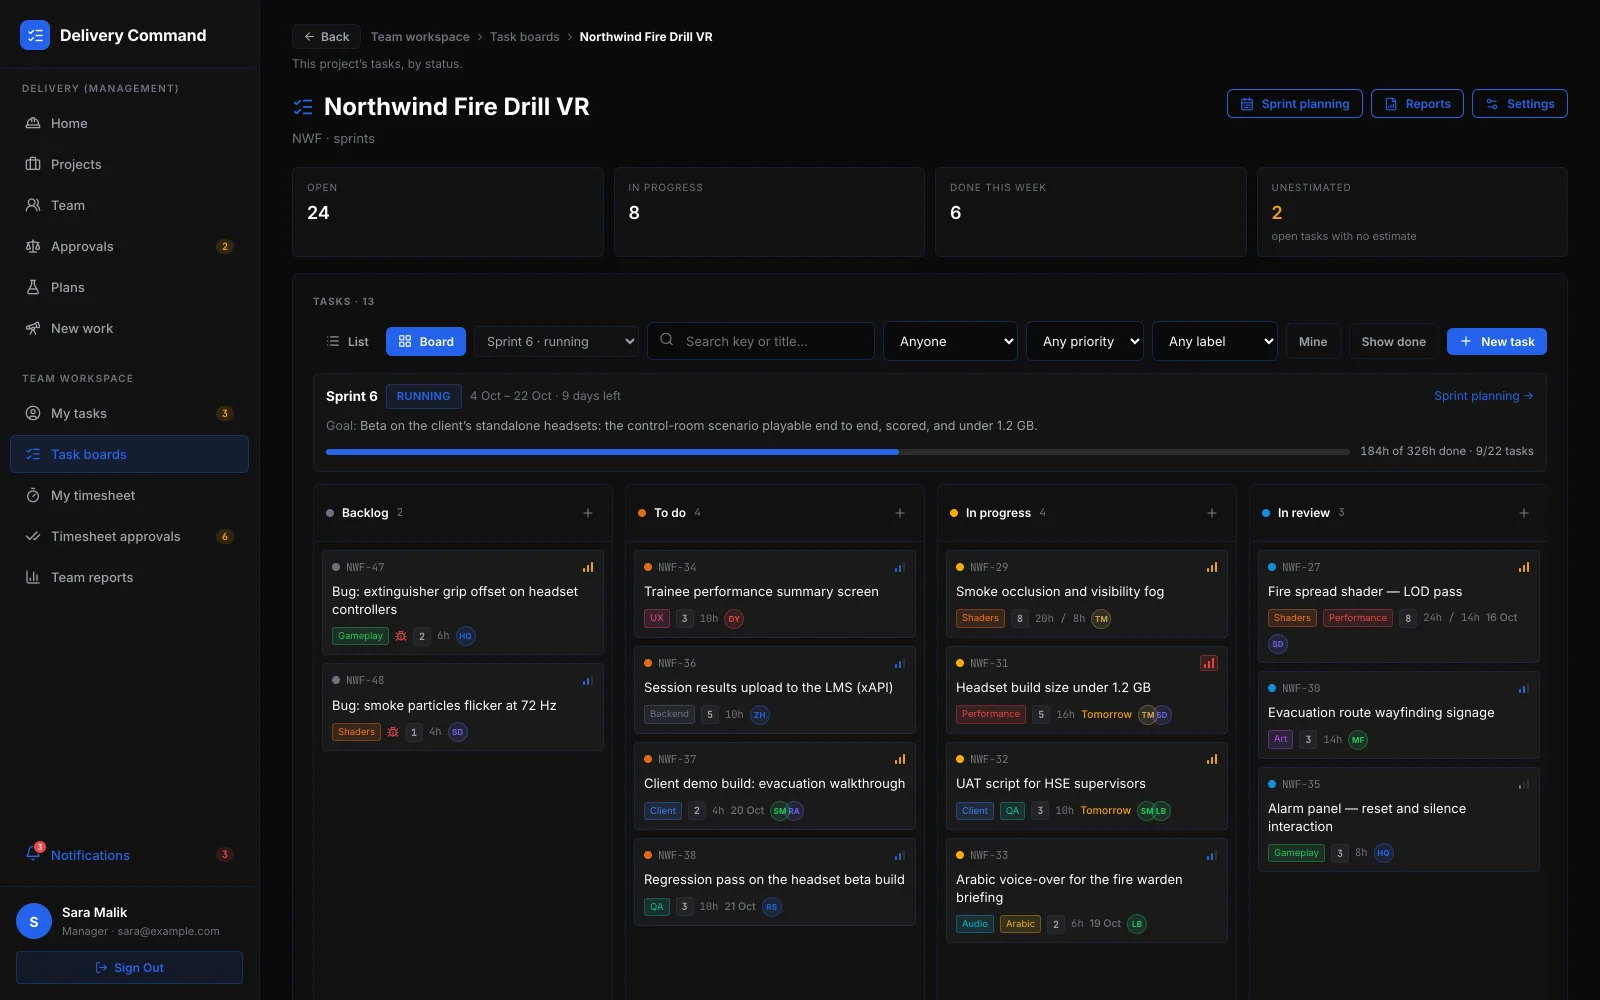Viewport: 1600px width, 1000px height.
Task: Follow the Sprint planning arrow link
Action: 1484,396
